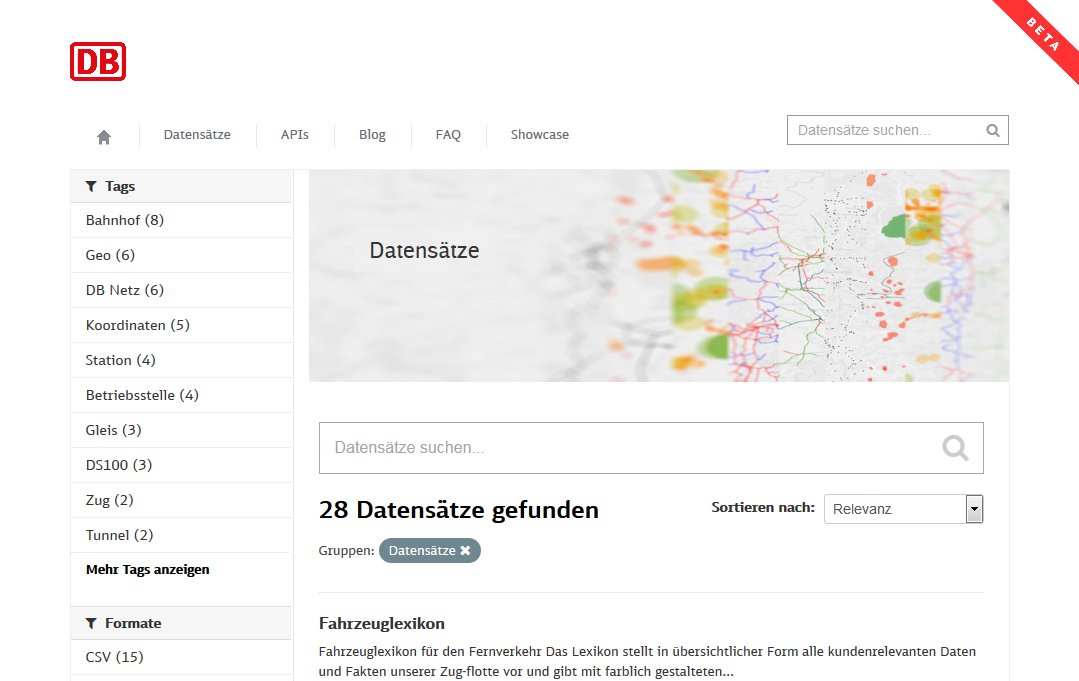The height and width of the screenshot is (681, 1079).
Task: Open the Blog page
Action: [x=372, y=135]
